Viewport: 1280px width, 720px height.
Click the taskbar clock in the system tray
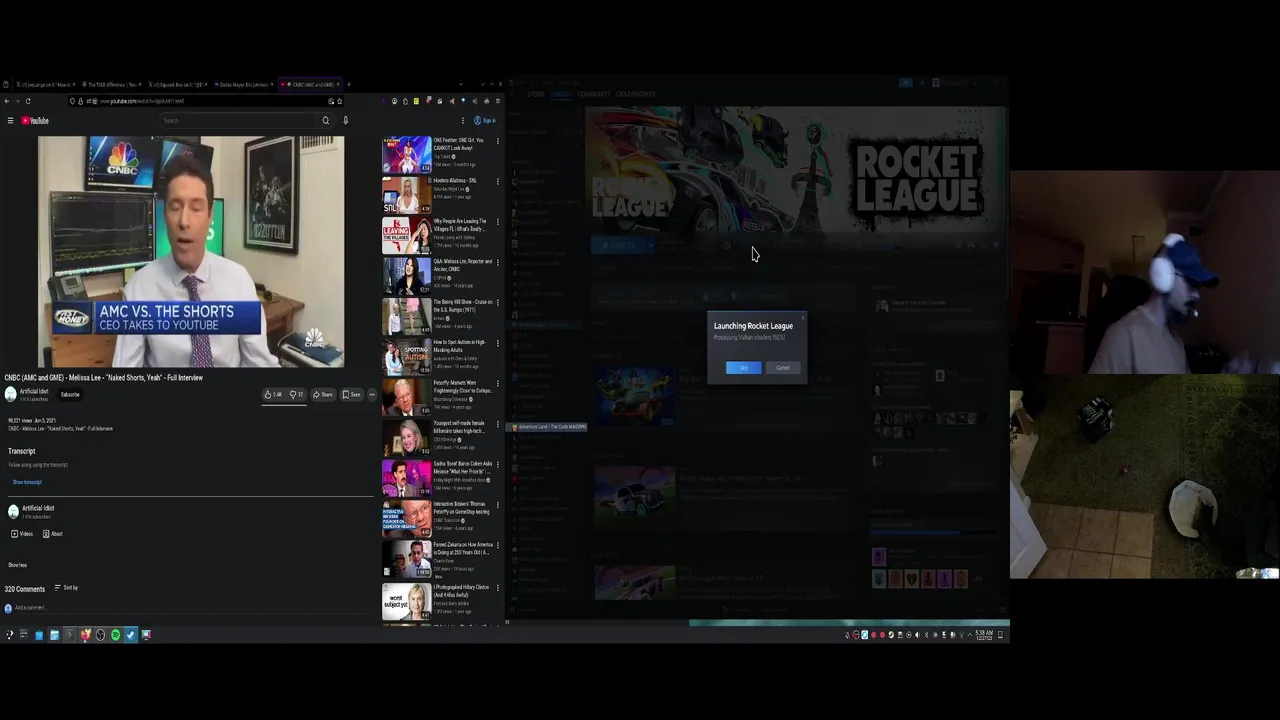(985, 635)
